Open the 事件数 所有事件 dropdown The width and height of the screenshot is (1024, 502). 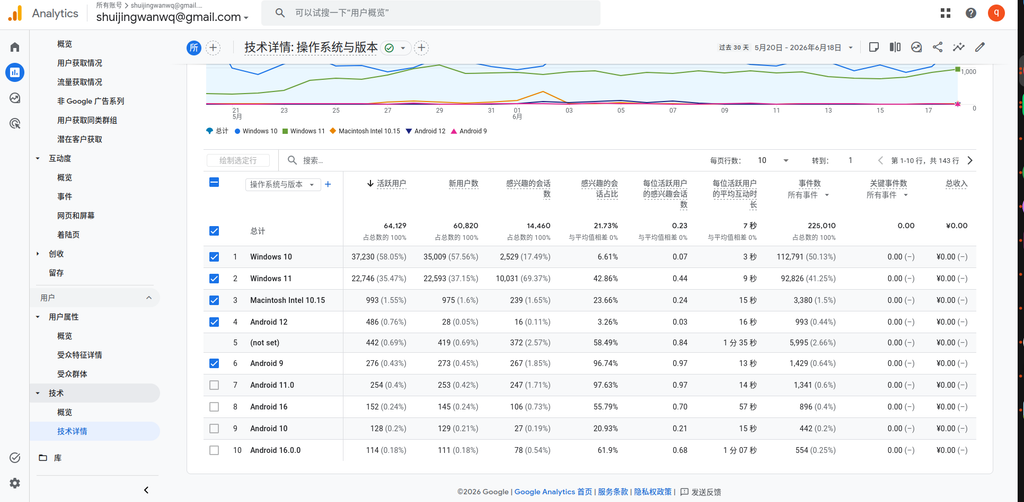(x=808, y=195)
